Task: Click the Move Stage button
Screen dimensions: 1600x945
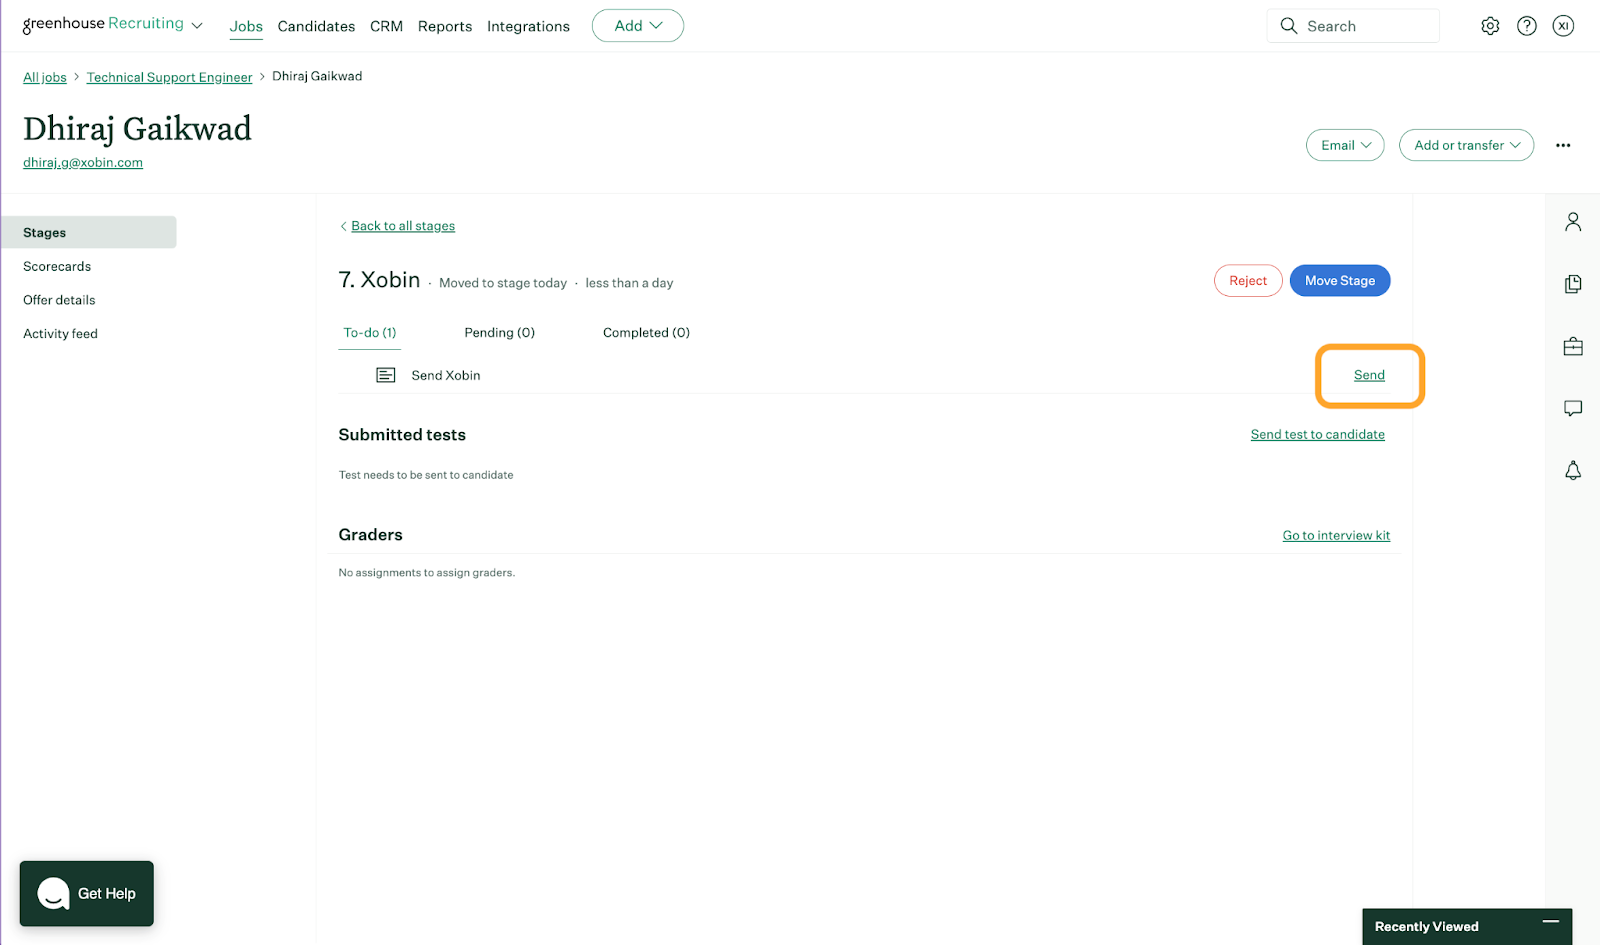Action: click(1340, 281)
